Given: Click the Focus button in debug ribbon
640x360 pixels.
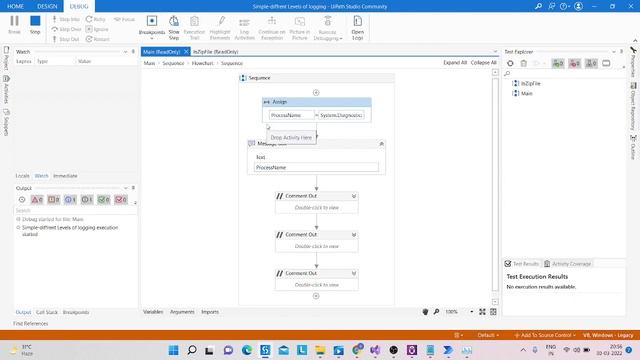Looking at the screenshot, I should pos(124,19).
